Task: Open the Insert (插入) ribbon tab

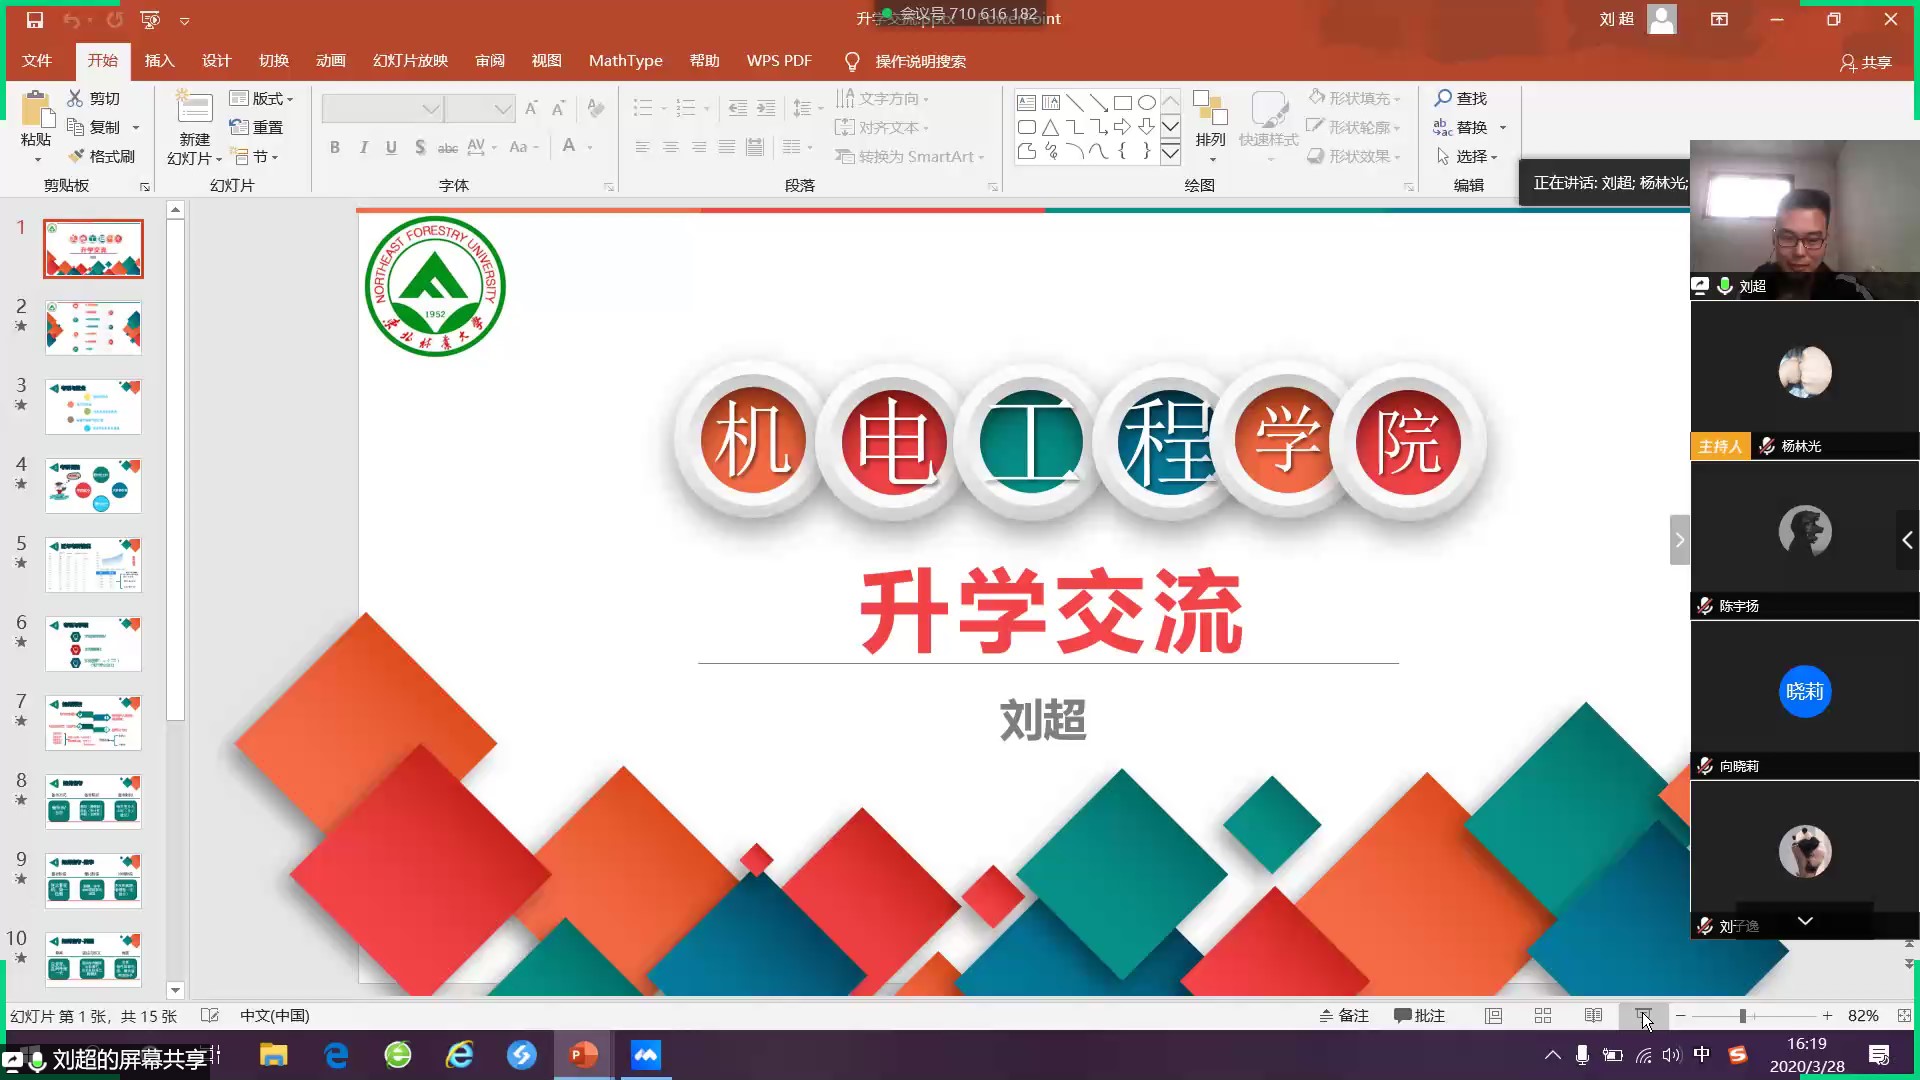Action: click(x=159, y=61)
